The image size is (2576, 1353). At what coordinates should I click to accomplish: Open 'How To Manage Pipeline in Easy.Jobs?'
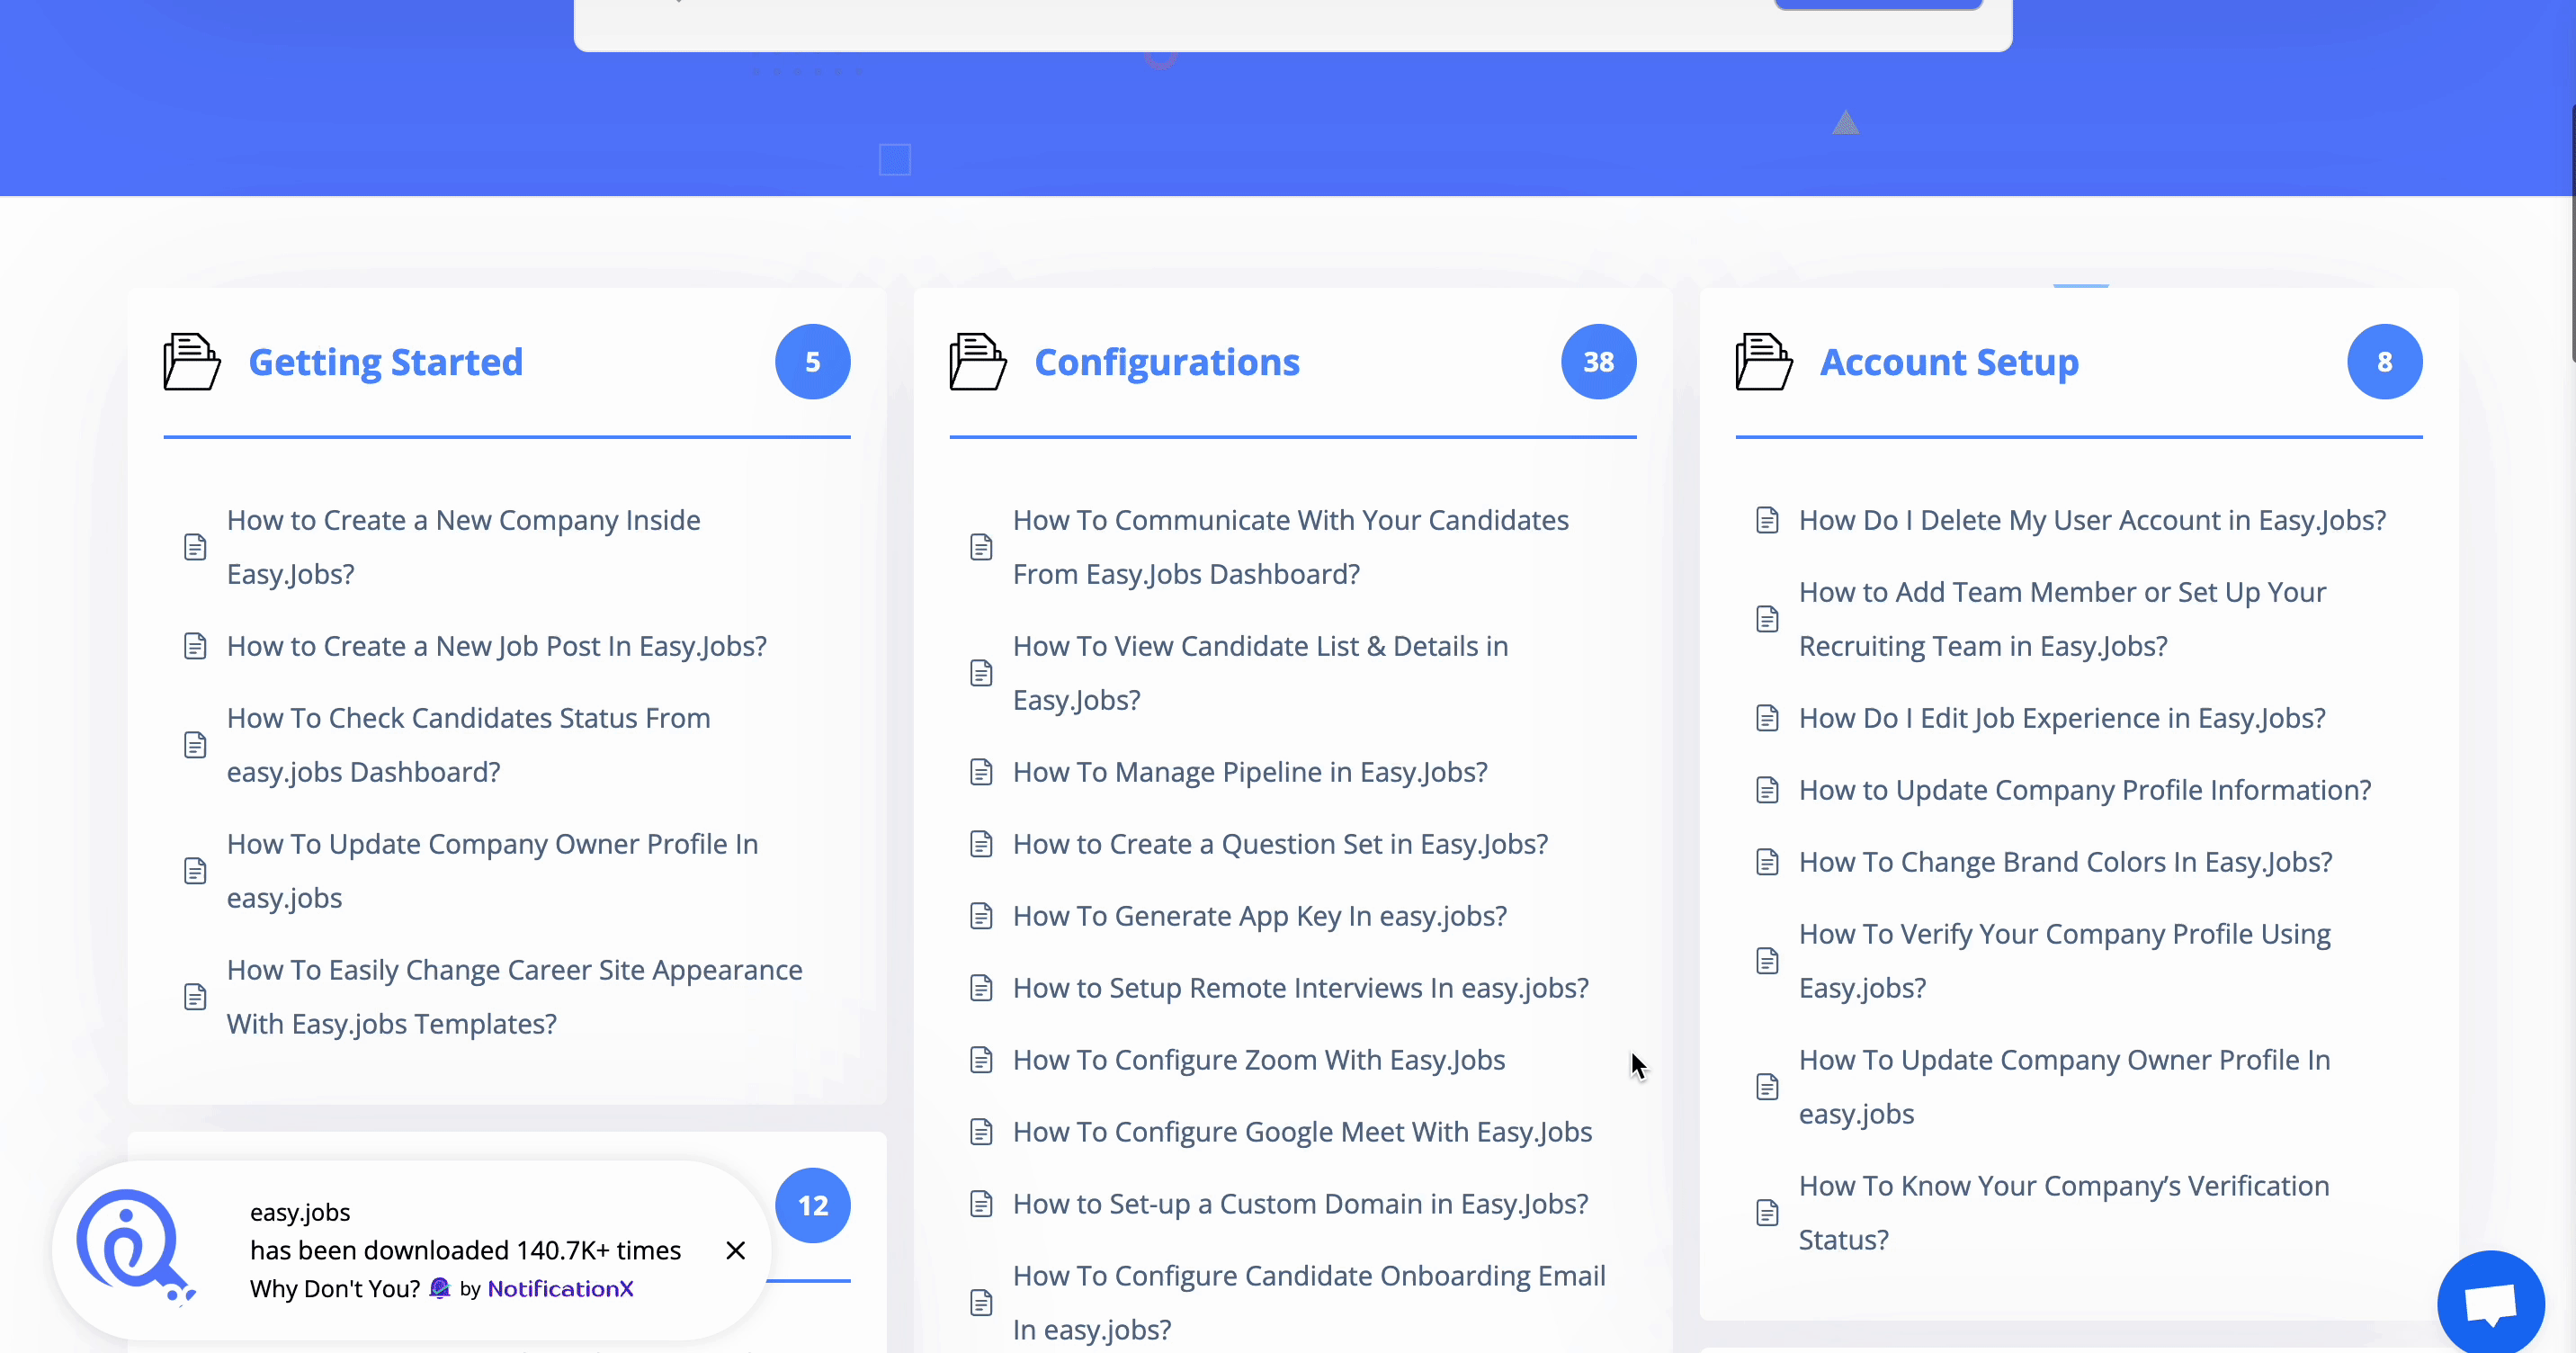pos(1250,772)
